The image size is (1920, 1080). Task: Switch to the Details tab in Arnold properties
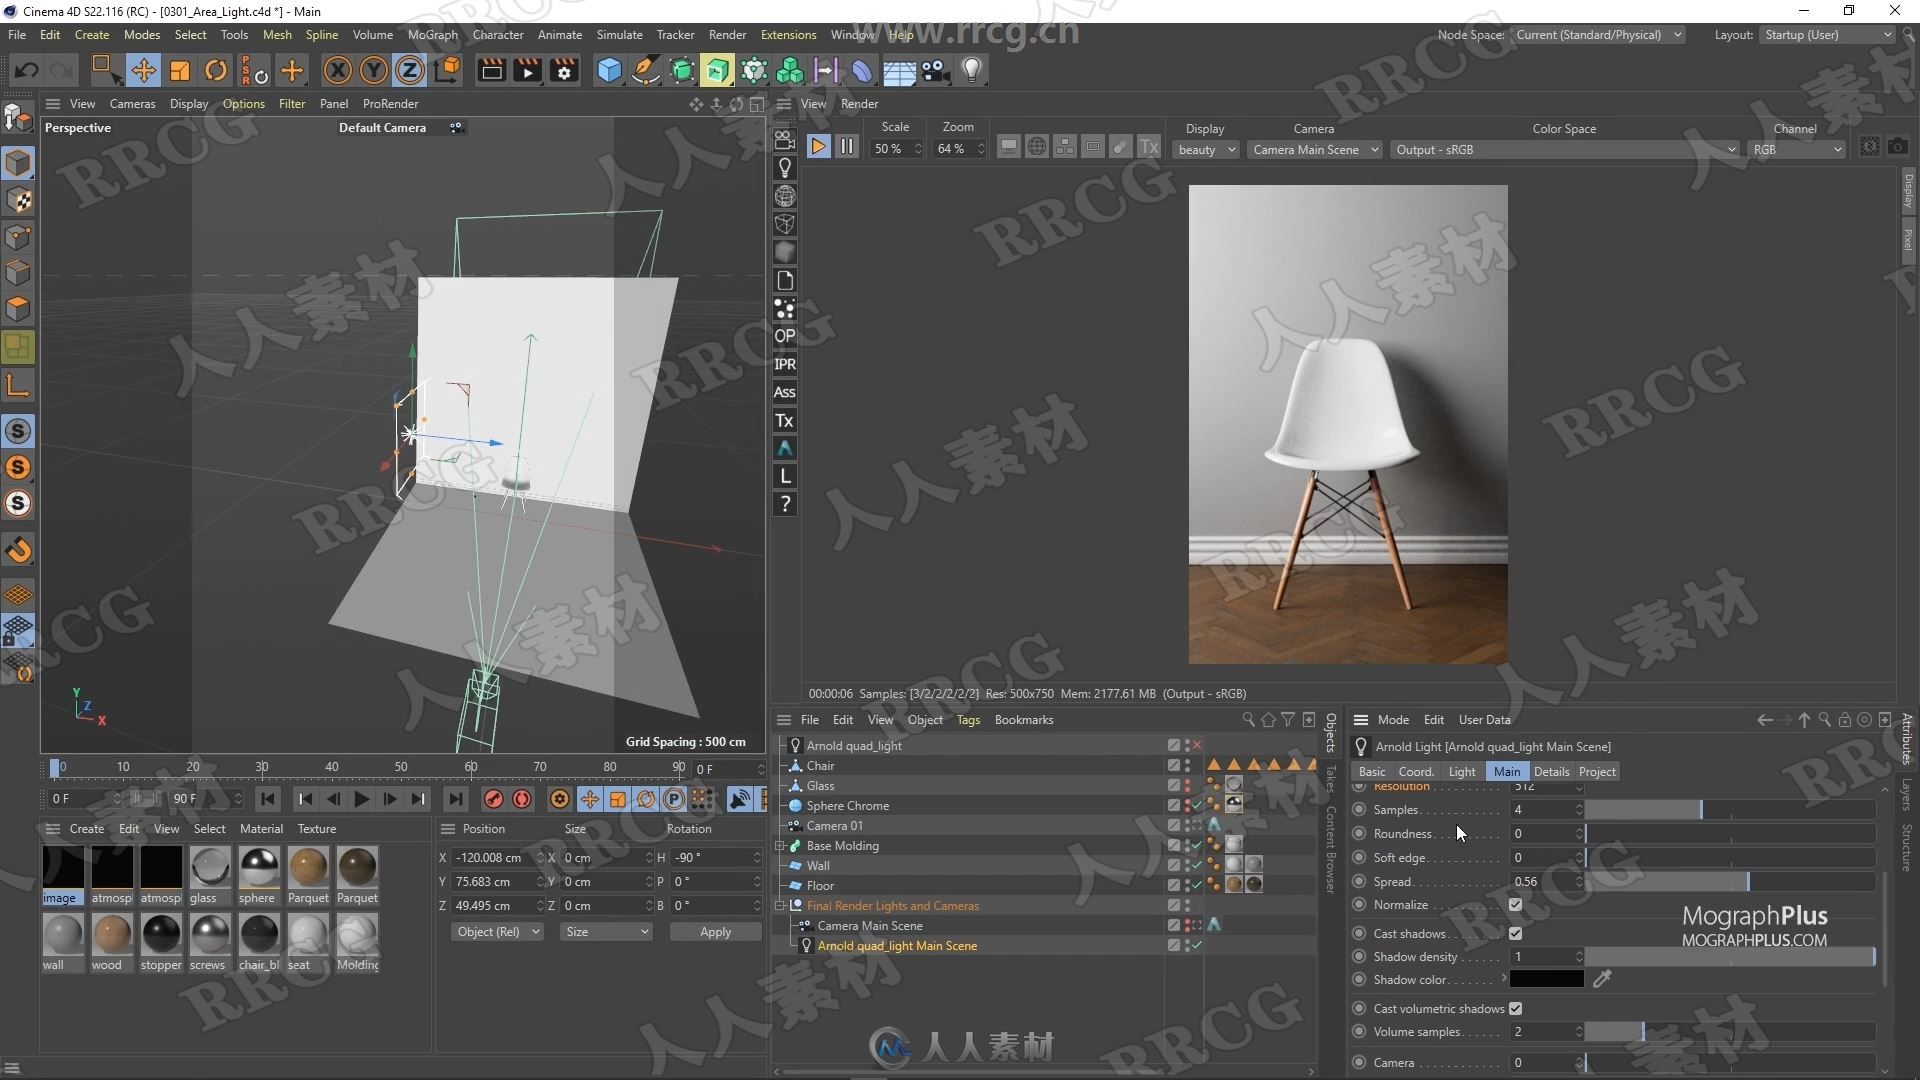point(1549,770)
